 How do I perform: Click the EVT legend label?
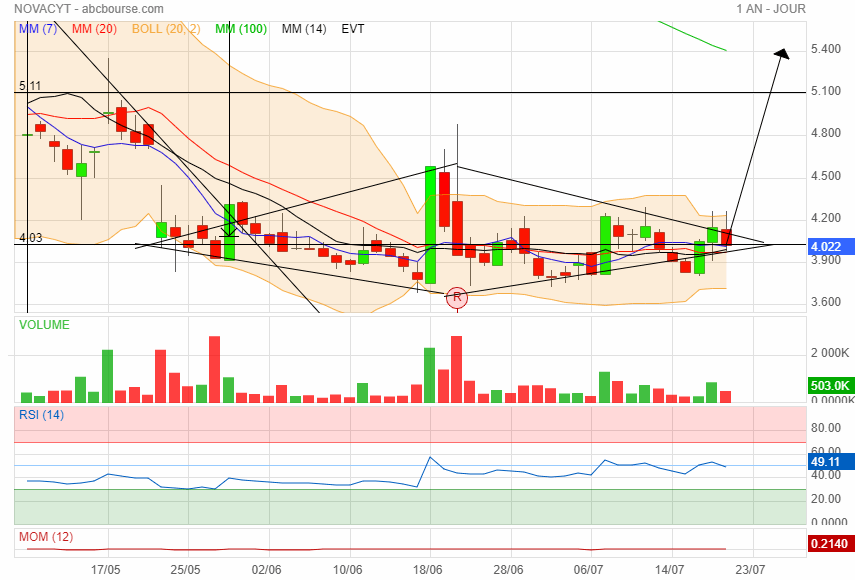[x=353, y=29]
